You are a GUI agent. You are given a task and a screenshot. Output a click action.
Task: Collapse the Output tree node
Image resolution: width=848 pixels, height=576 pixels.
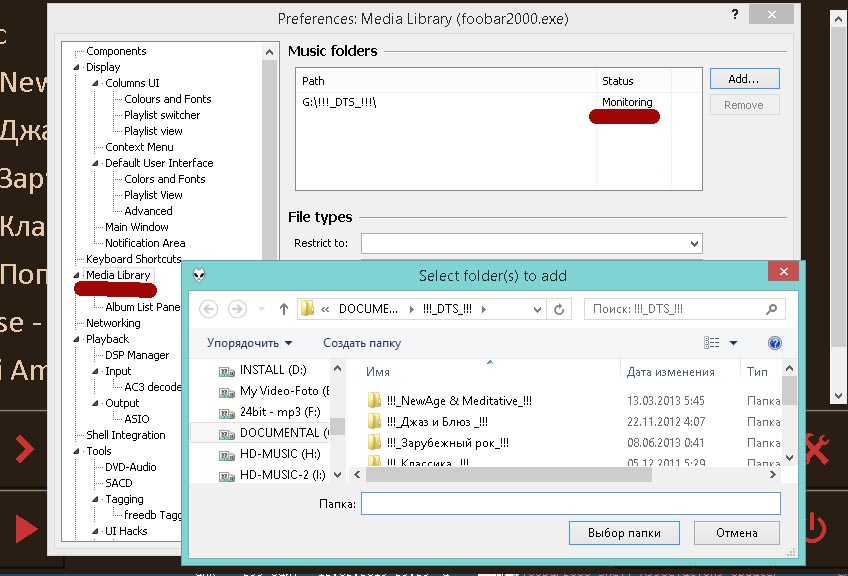(95, 403)
